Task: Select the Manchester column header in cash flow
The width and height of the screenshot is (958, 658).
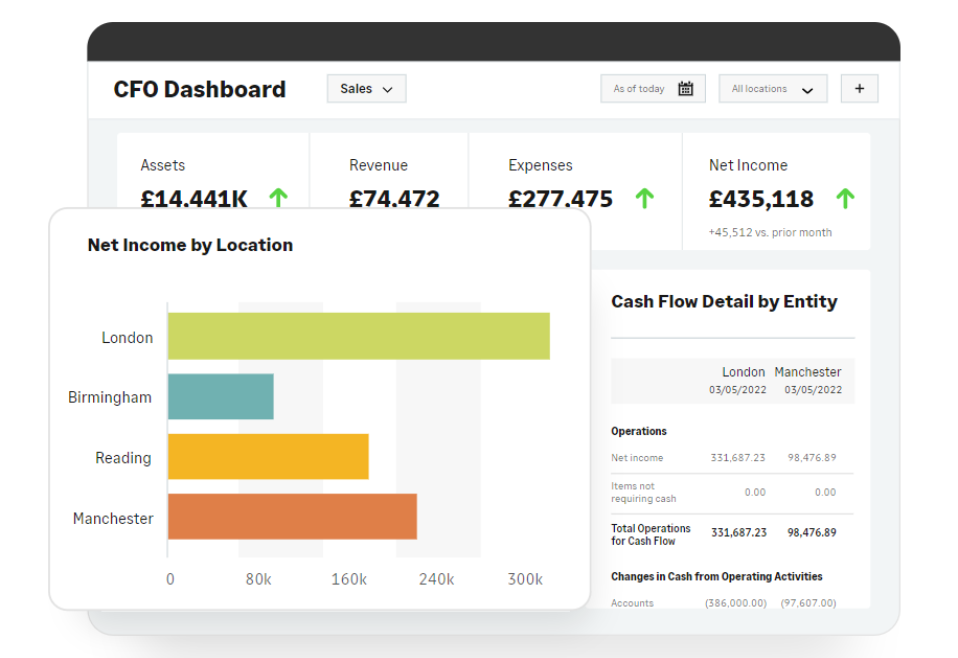Action: point(808,372)
